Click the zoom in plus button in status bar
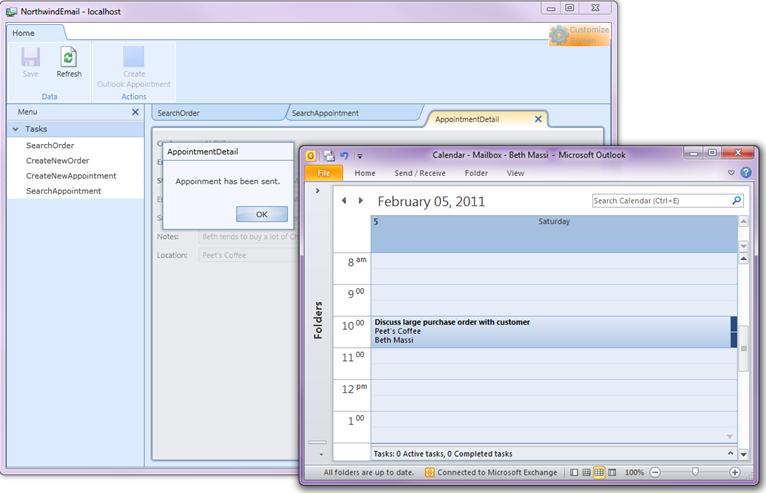Viewport: 766px width, 493px height. pyautogui.click(x=735, y=472)
